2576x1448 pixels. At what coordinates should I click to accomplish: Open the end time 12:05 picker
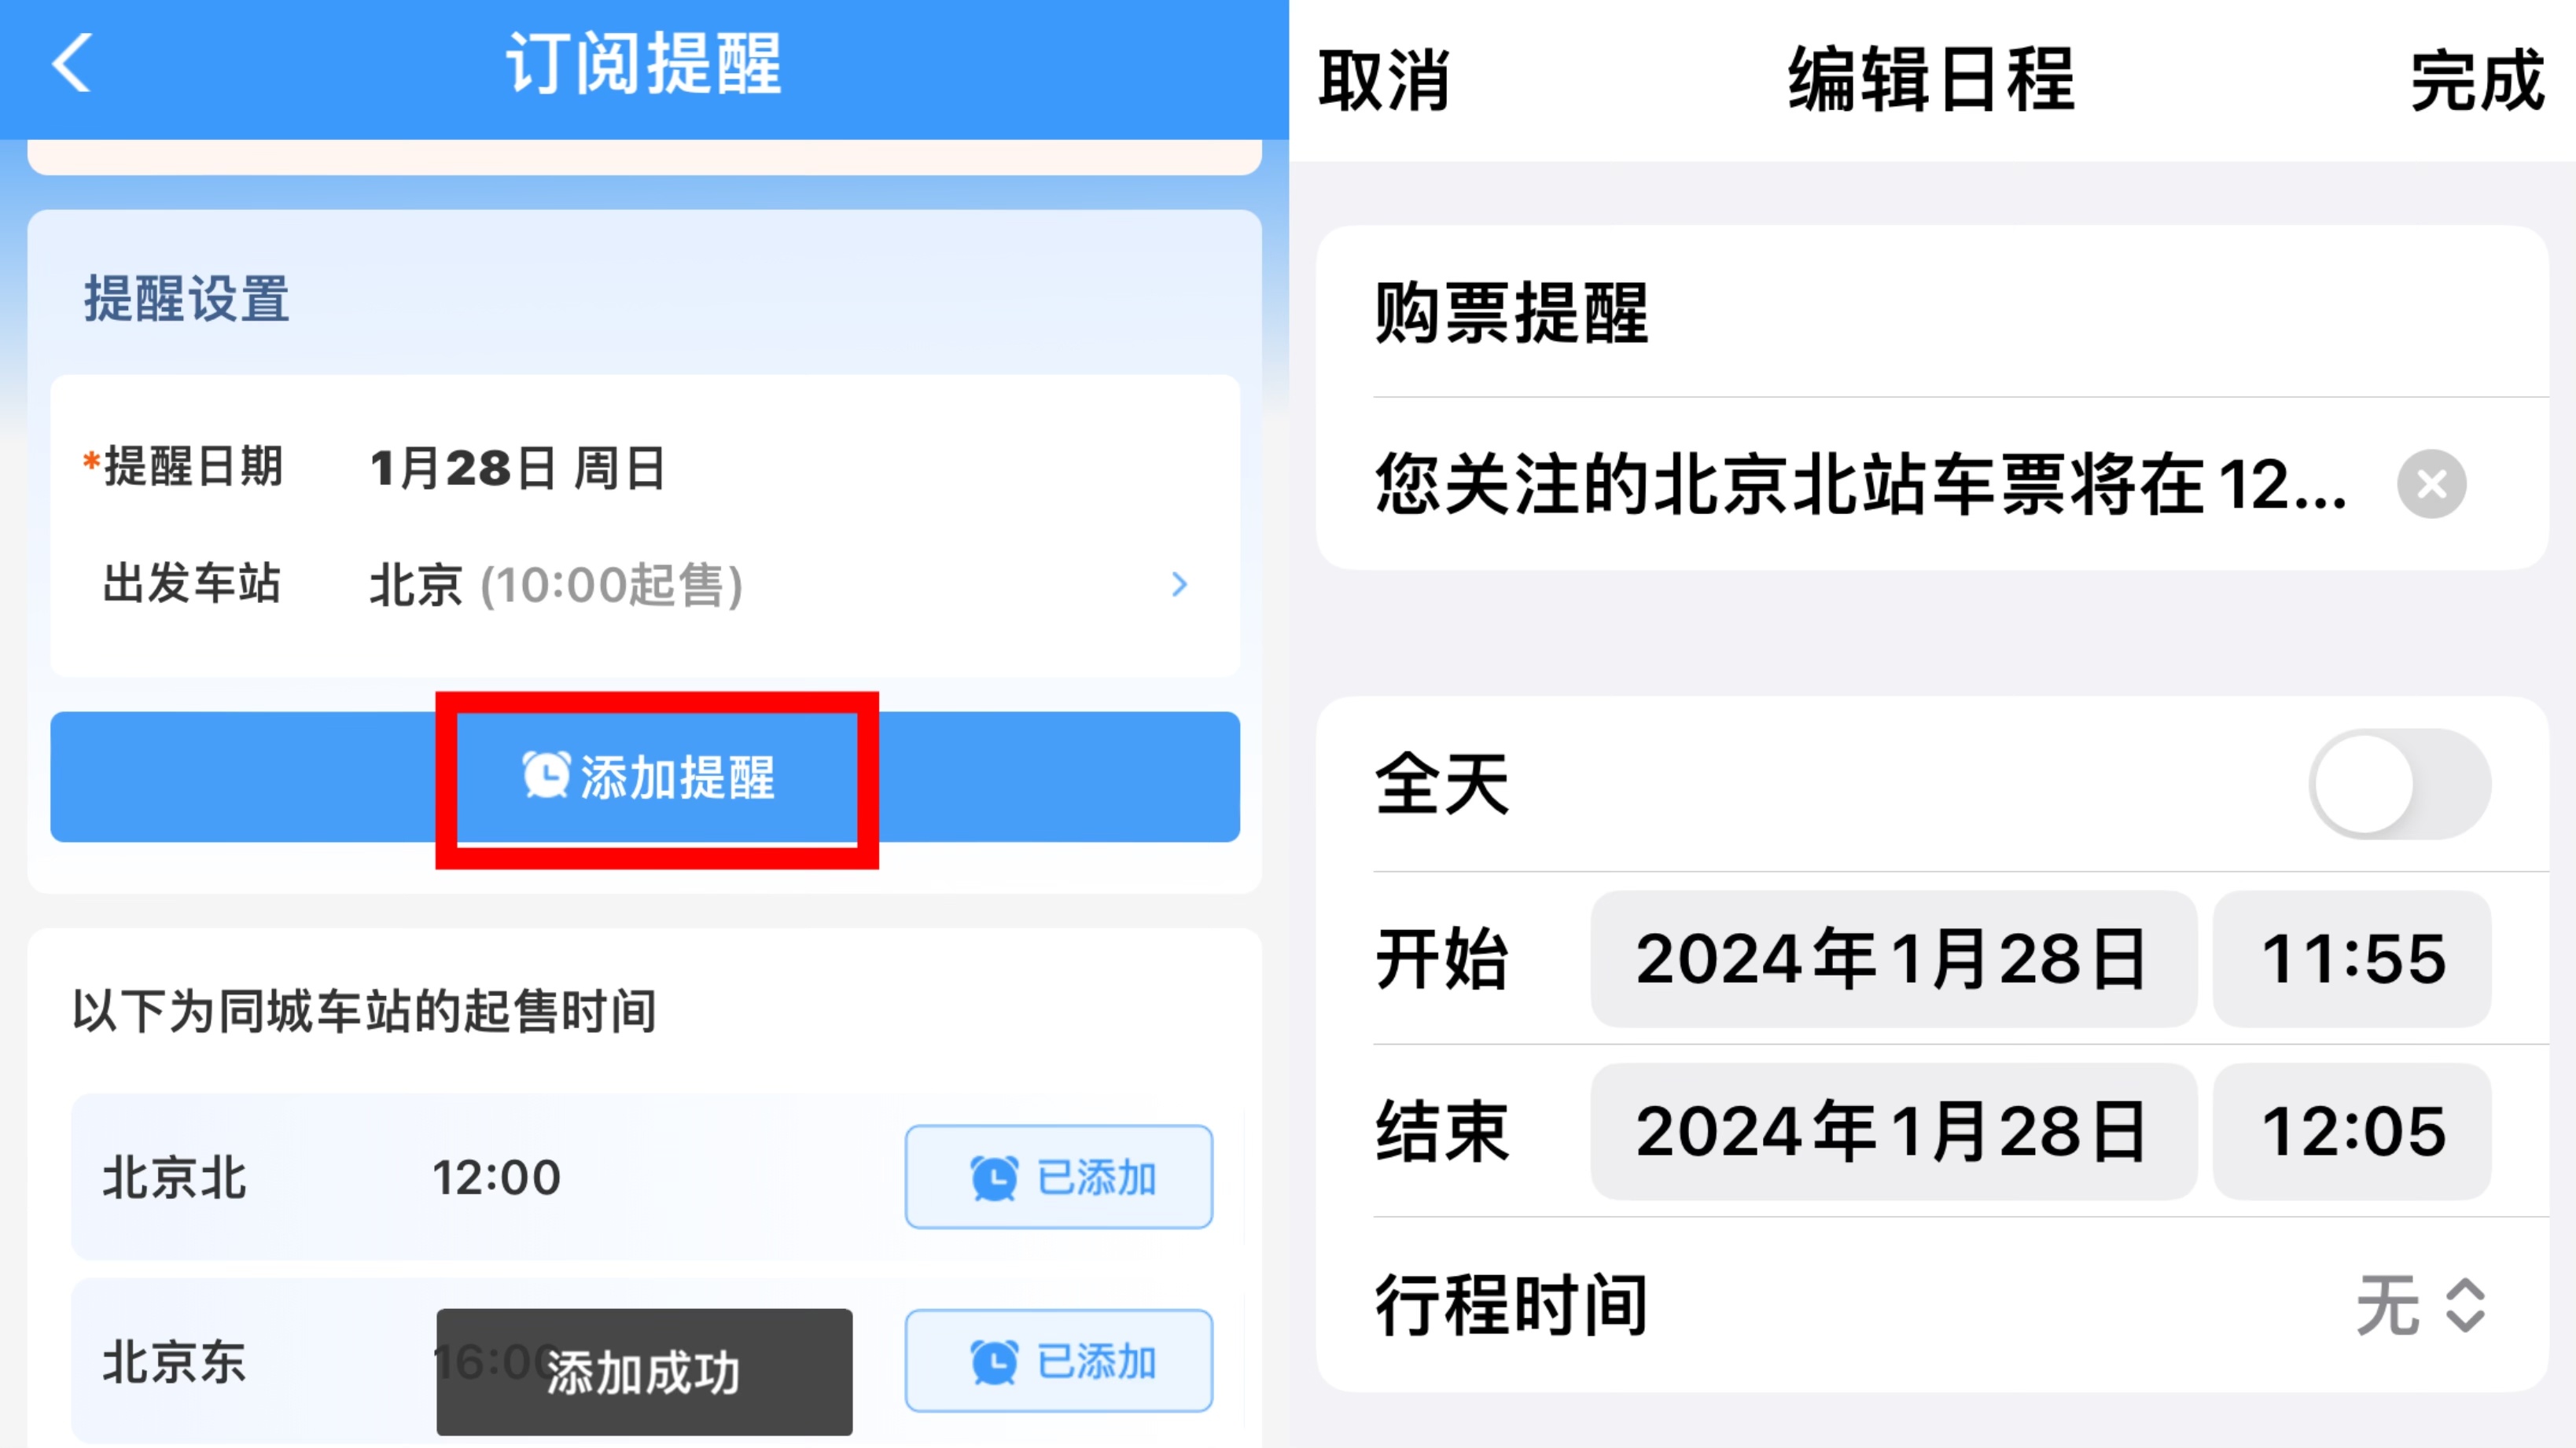[2352, 1131]
